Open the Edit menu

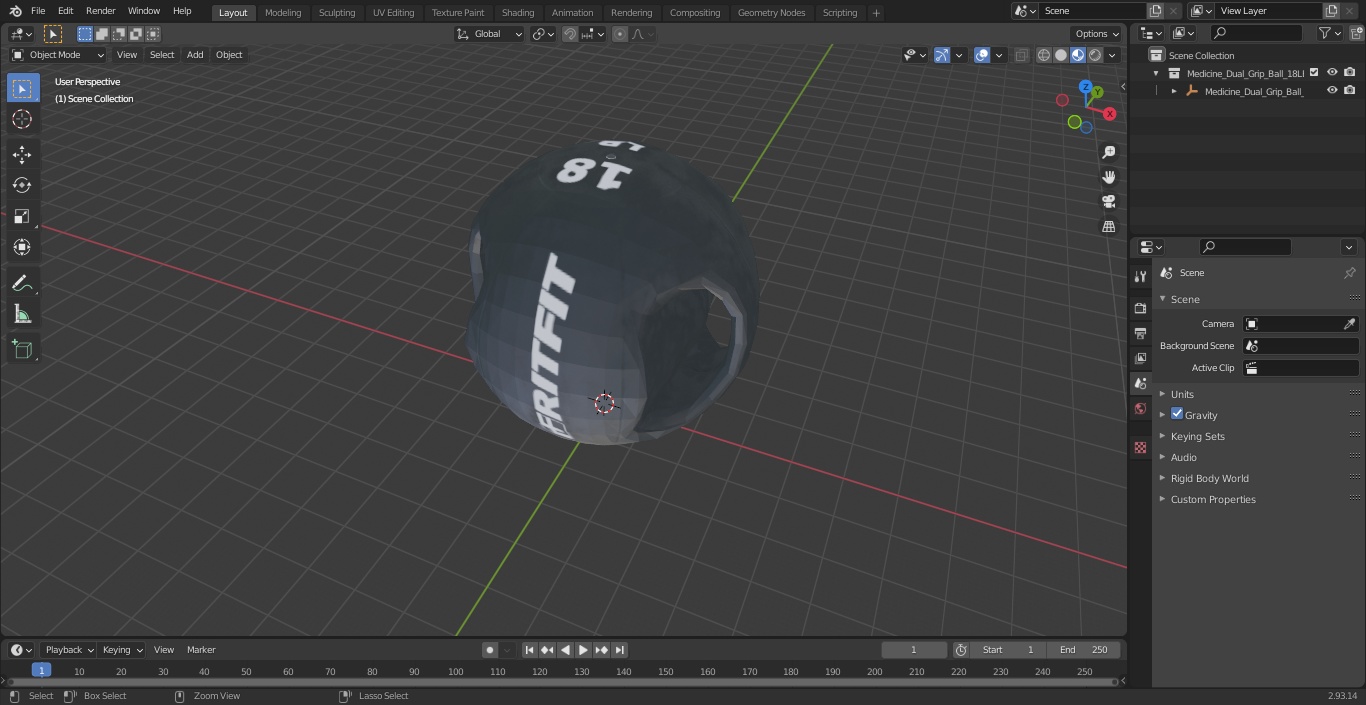coord(65,11)
